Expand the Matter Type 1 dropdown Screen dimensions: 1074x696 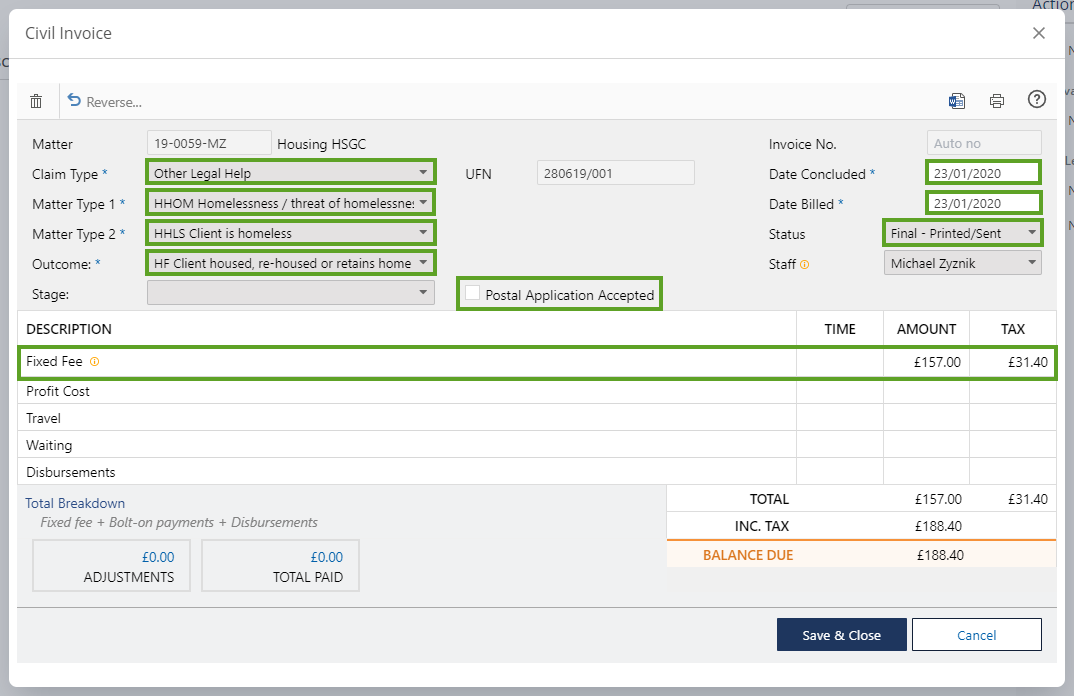(291, 203)
